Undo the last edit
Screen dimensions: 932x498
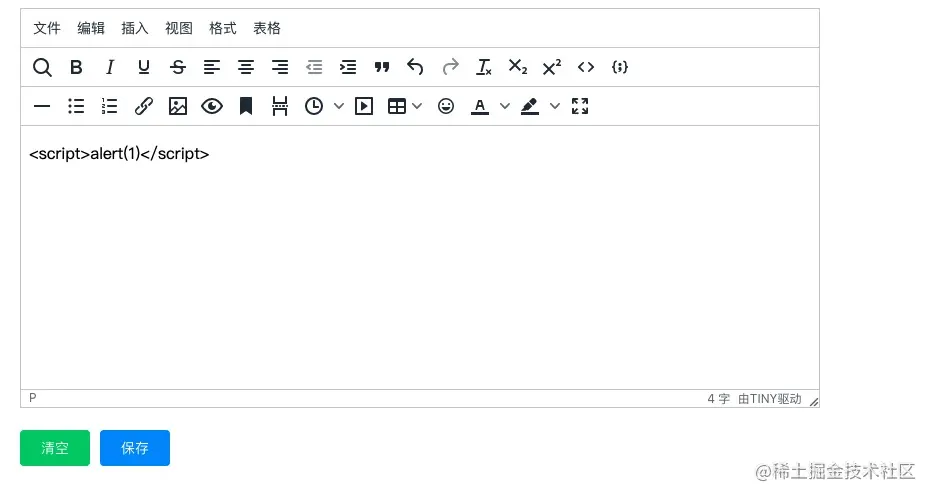tap(415, 67)
